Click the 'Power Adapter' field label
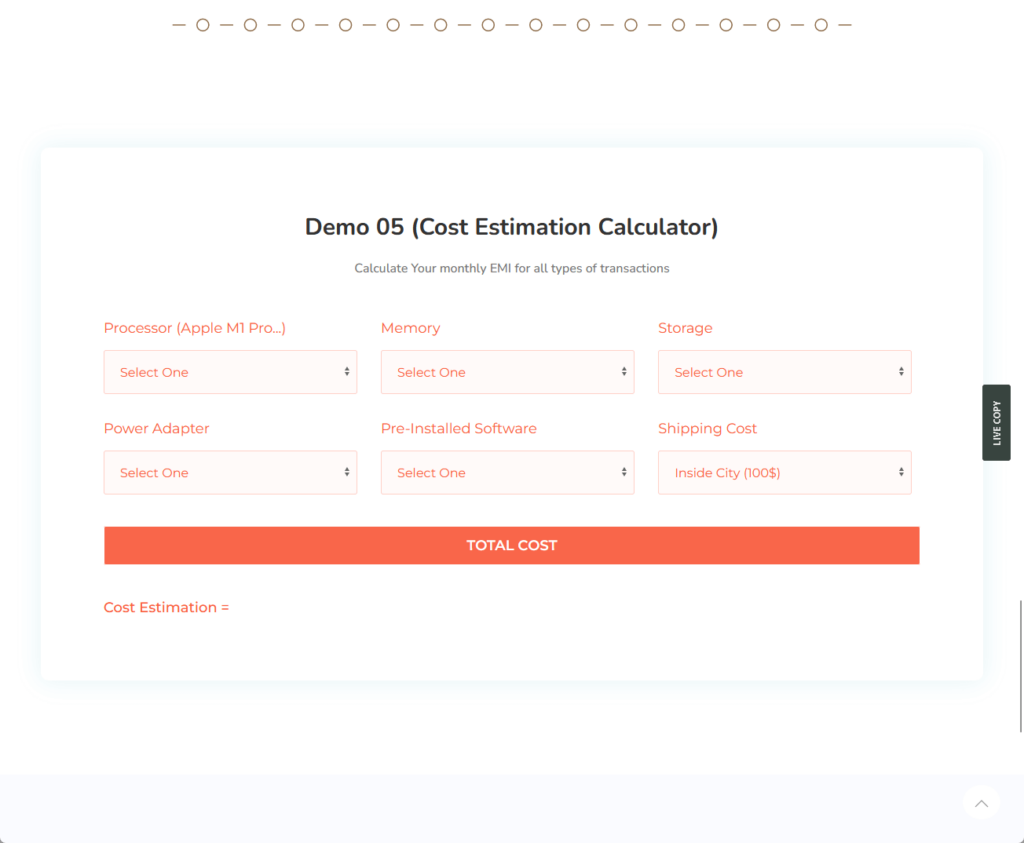The width and height of the screenshot is (1024, 843). point(157,428)
